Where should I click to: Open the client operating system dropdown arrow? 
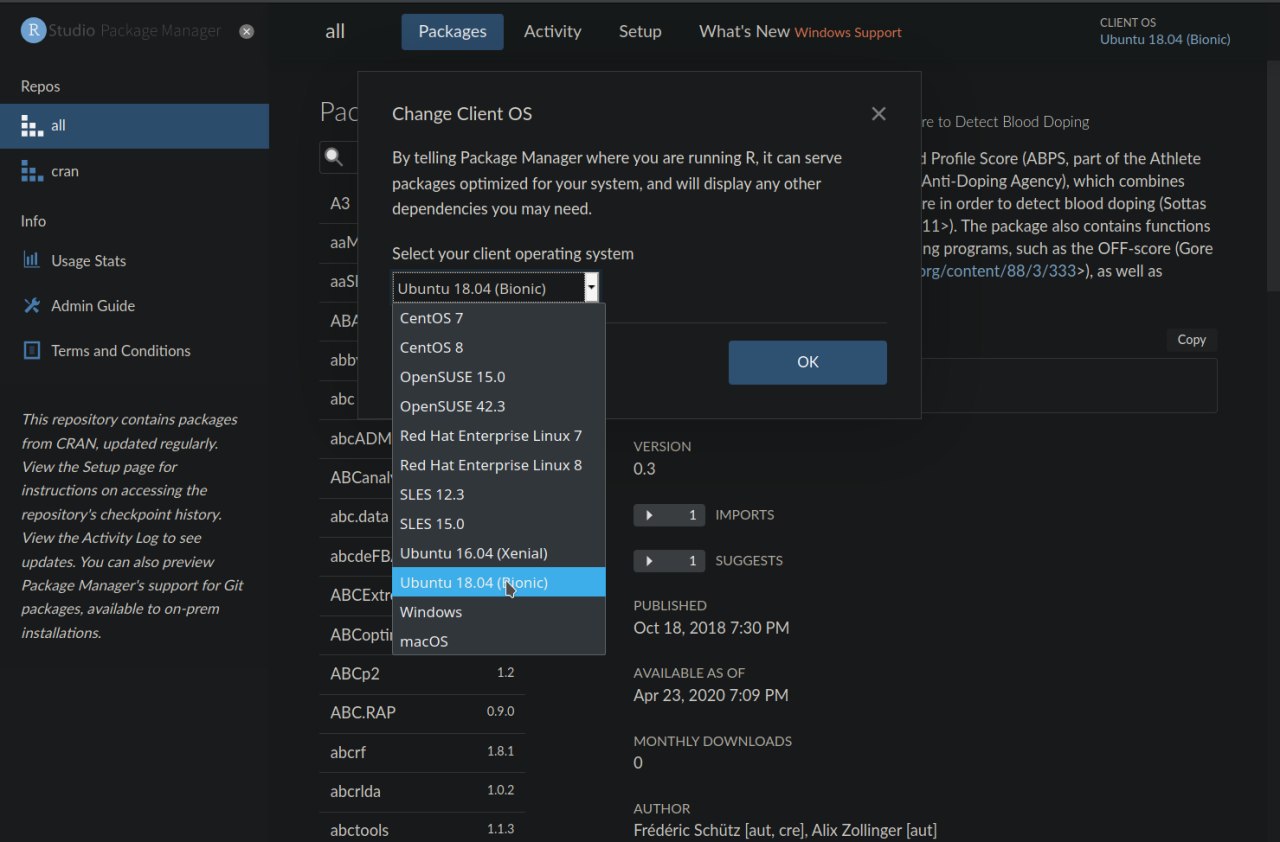click(x=591, y=288)
